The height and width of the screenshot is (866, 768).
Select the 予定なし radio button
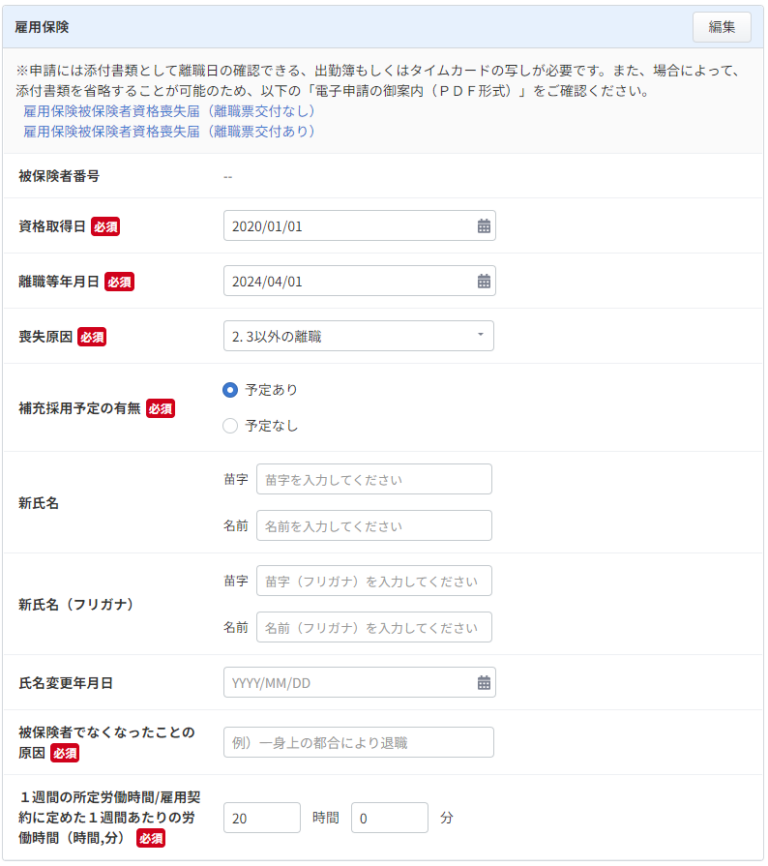[230, 426]
